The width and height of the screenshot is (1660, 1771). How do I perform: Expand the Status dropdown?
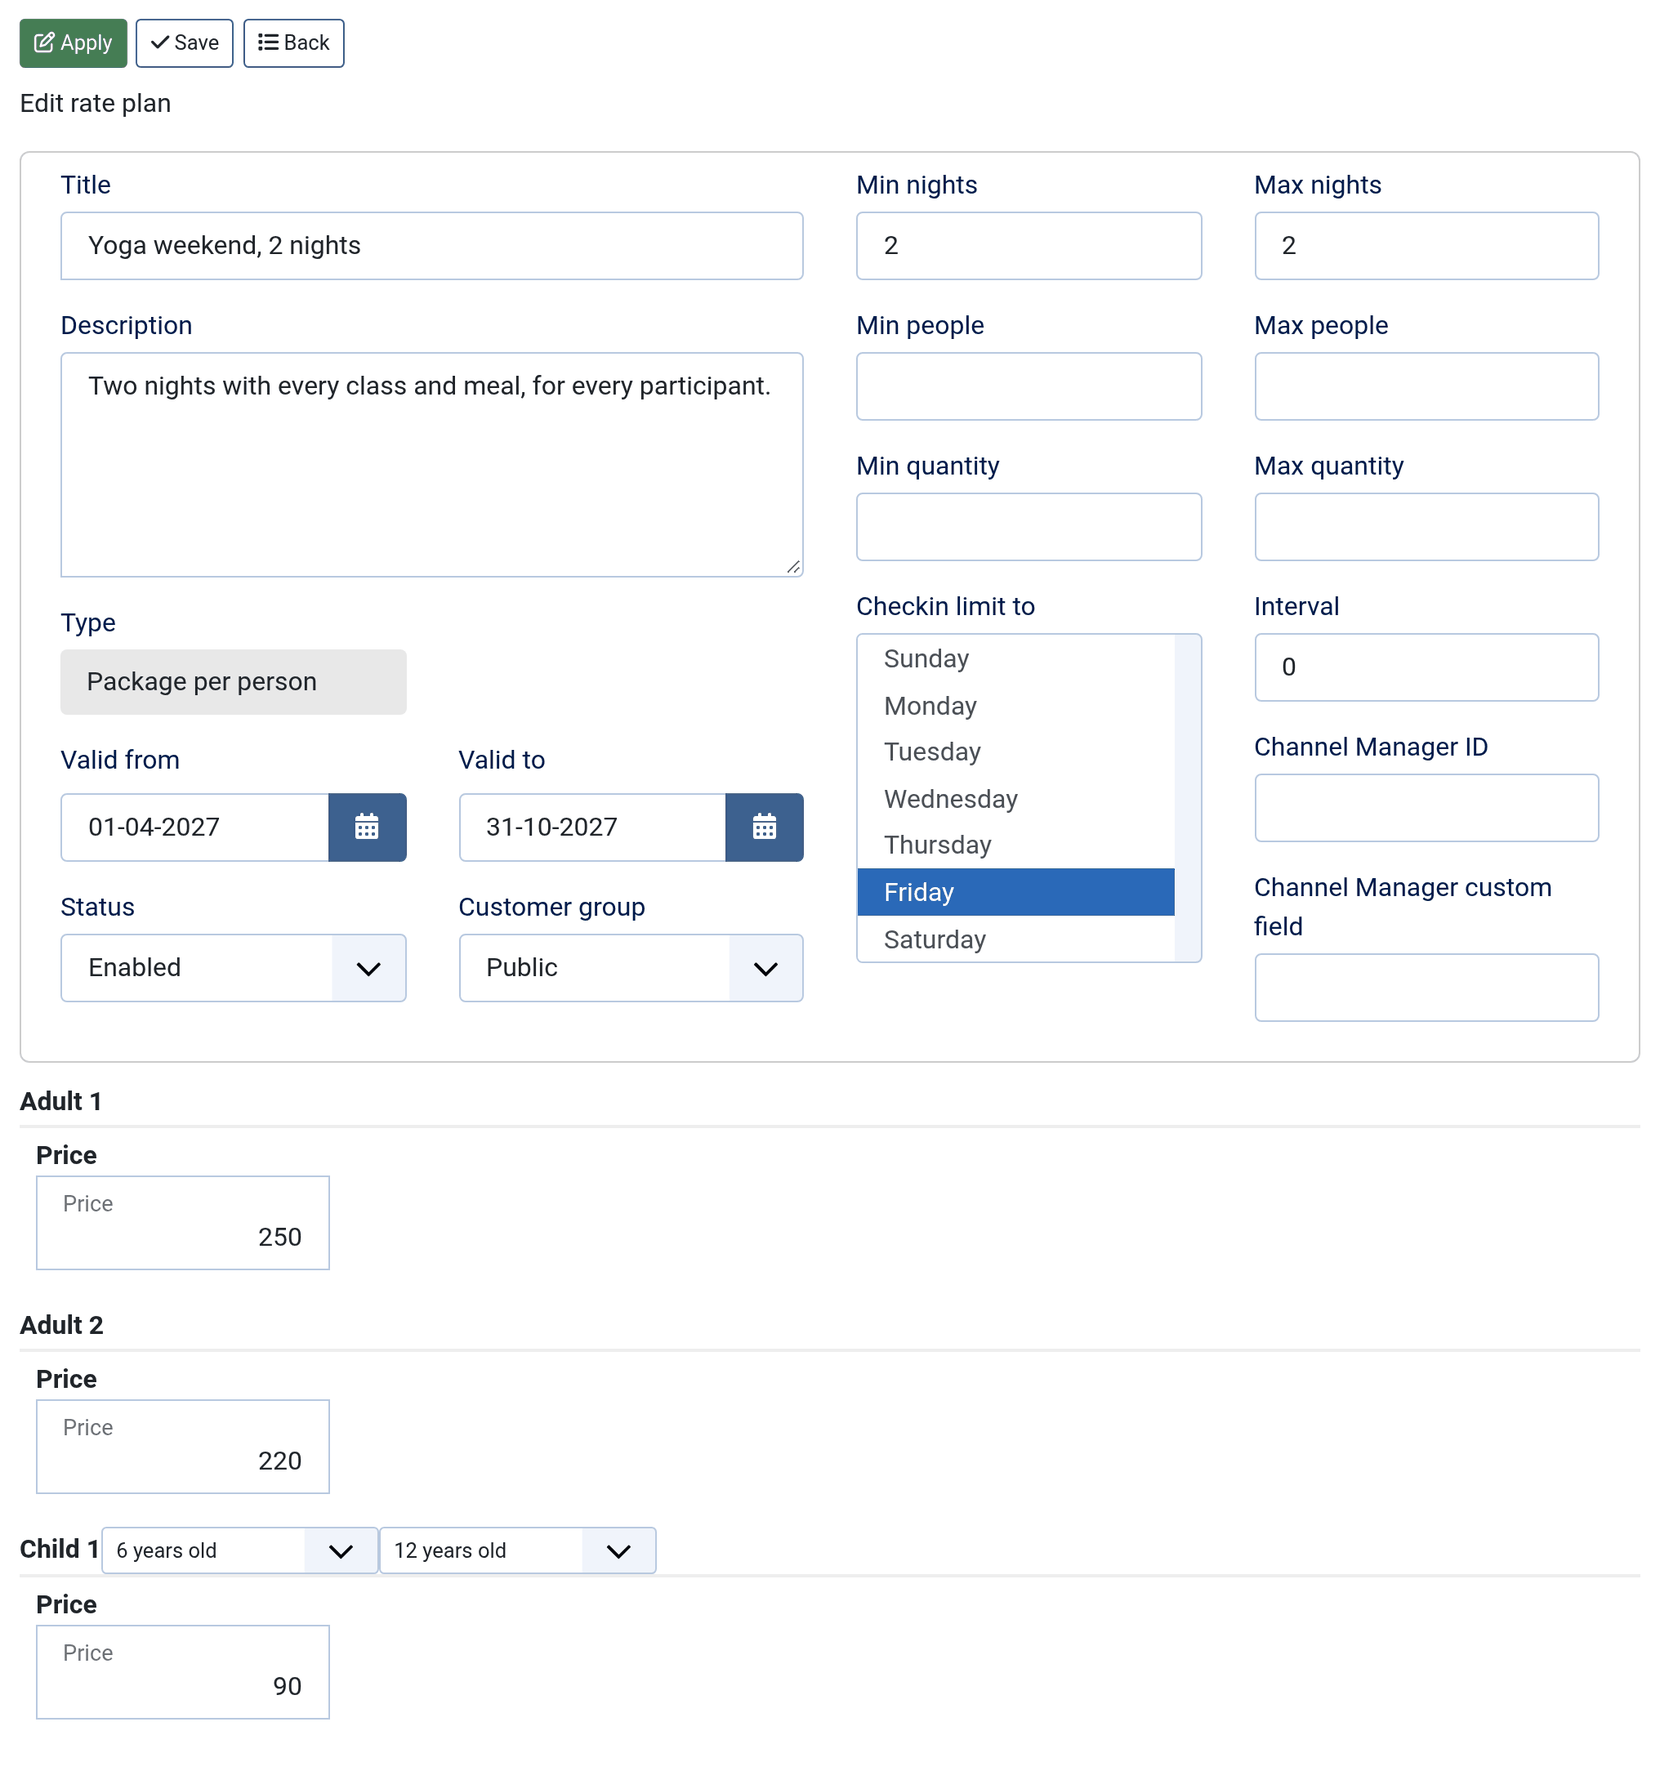point(233,968)
